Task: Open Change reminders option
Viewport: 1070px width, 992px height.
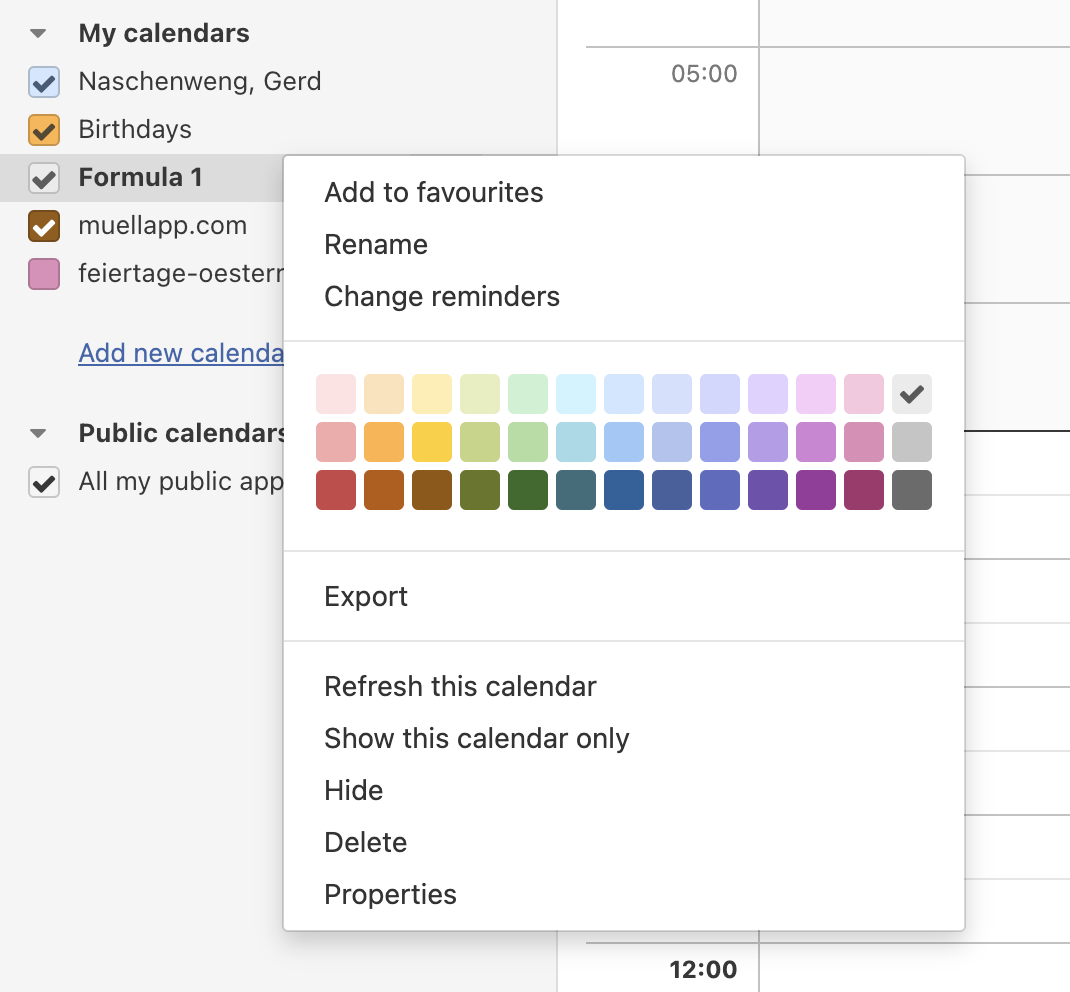Action: pos(442,297)
